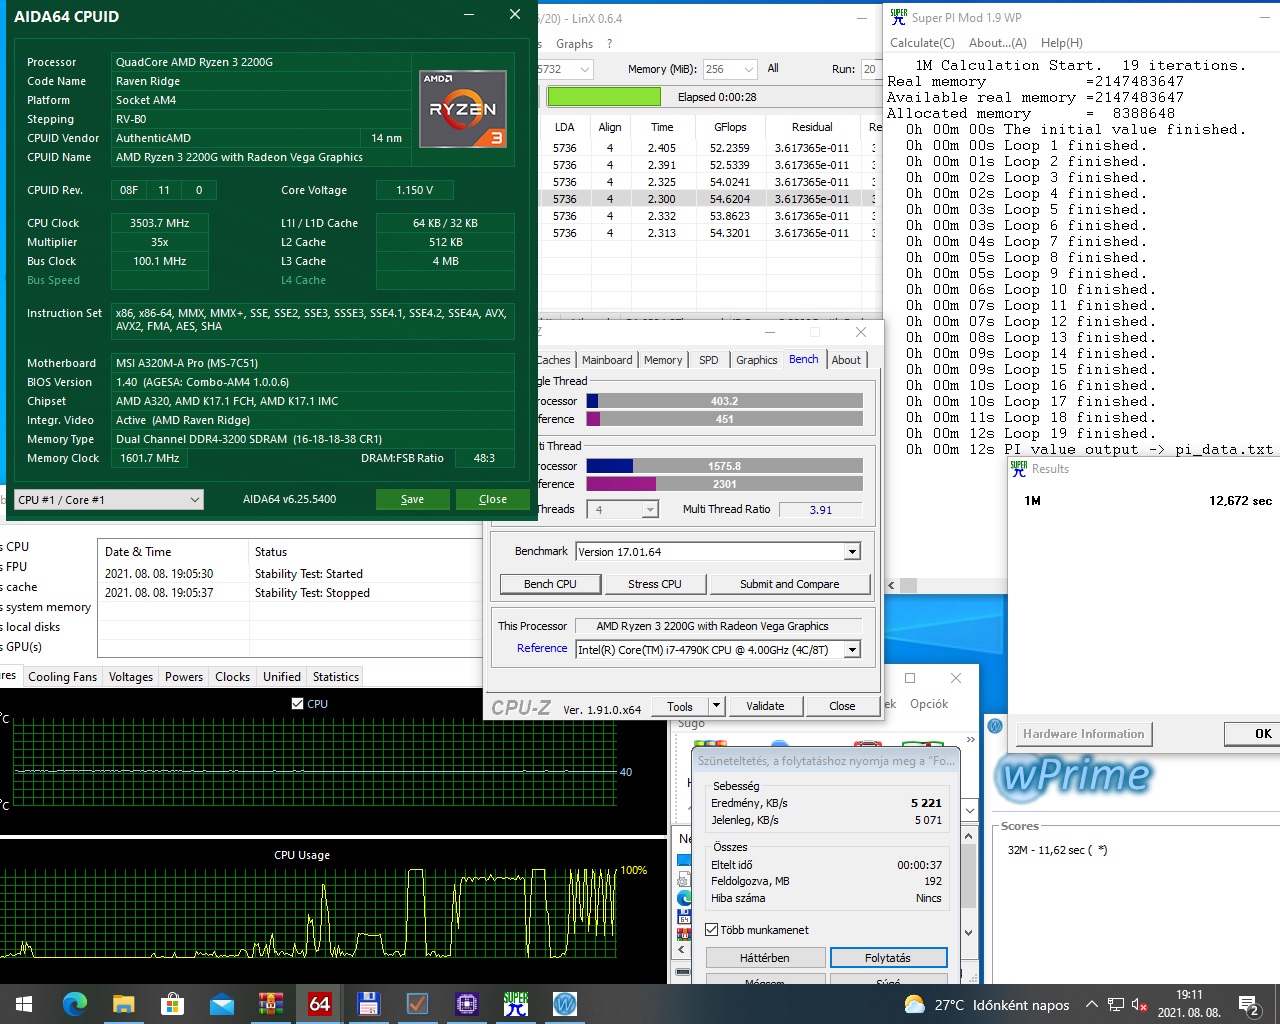Switch to the LinX checkmark taskbar icon
1280x1024 pixels.
[x=417, y=1004]
